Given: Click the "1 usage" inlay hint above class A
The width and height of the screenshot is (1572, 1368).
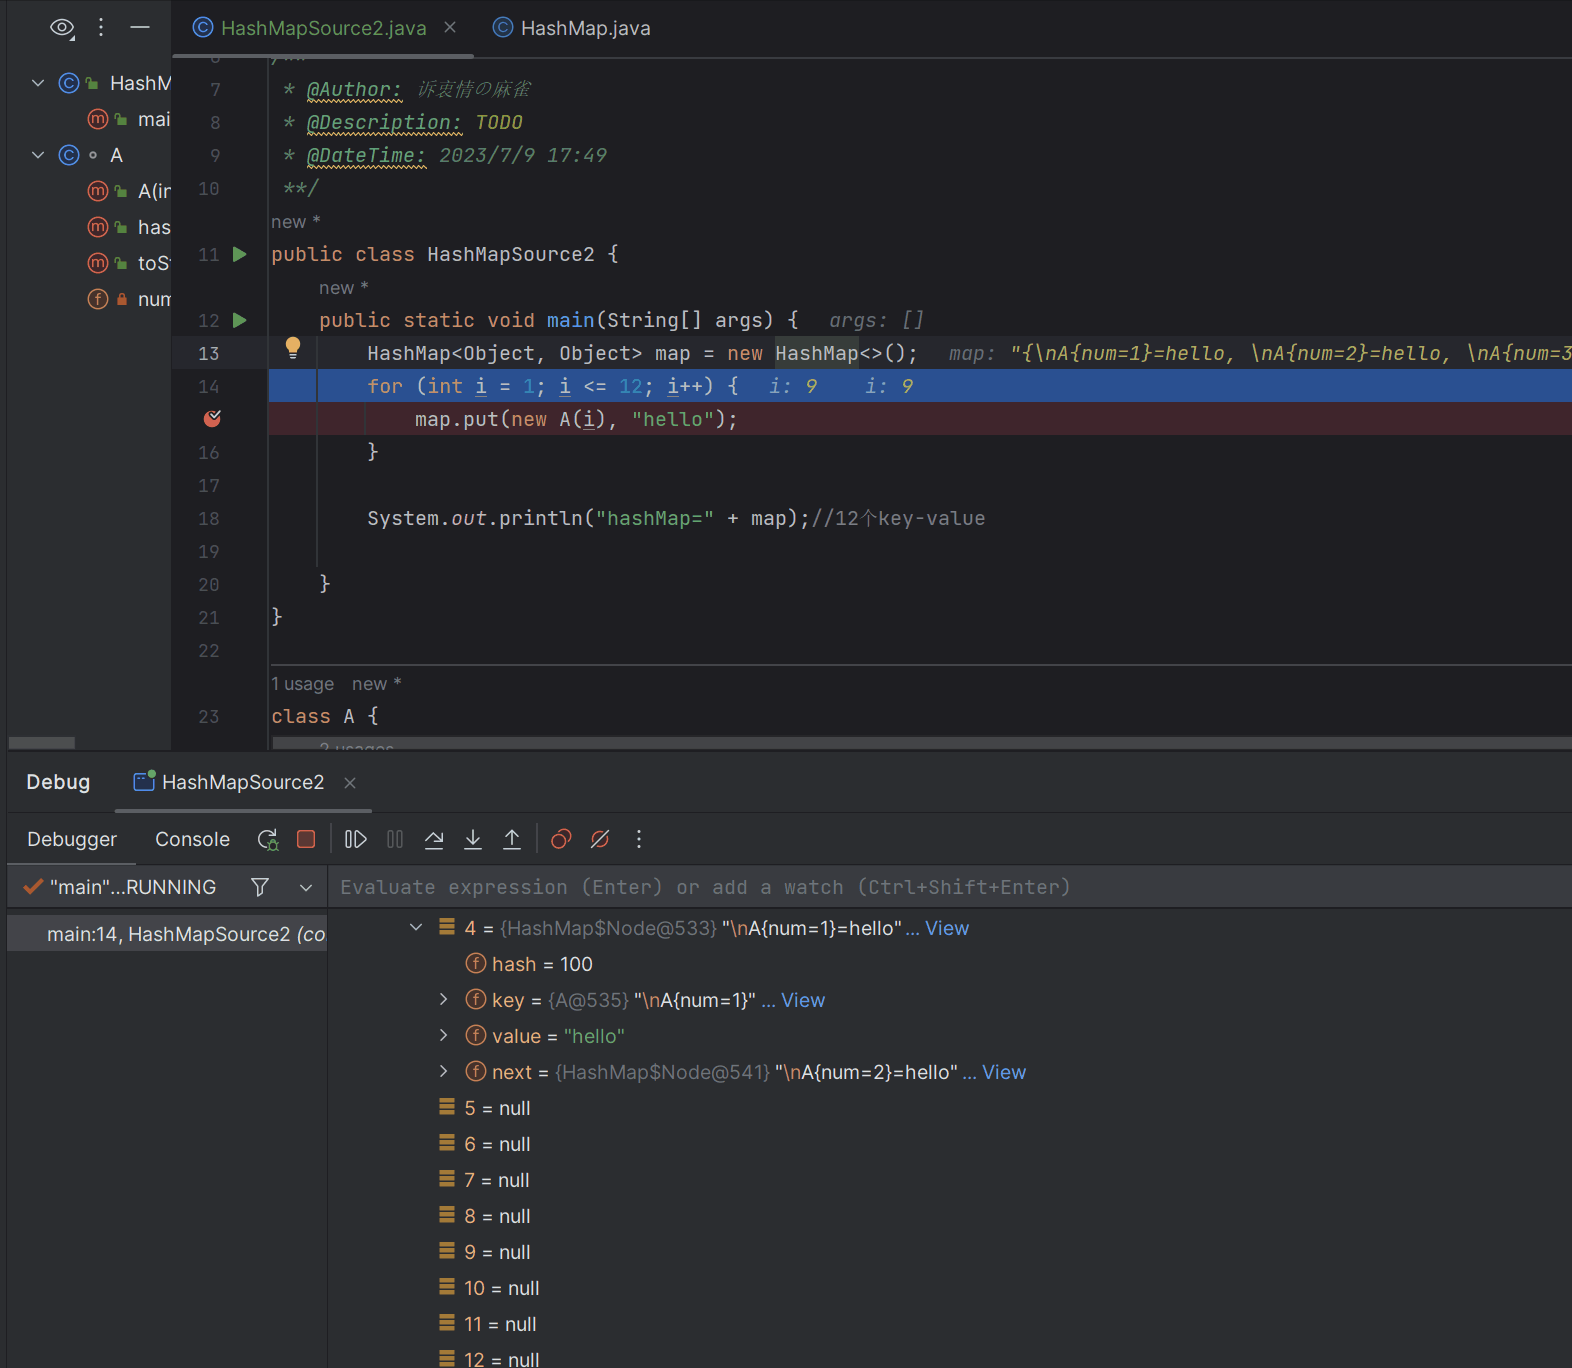Looking at the screenshot, I should pyautogui.click(x=303, y=684).
